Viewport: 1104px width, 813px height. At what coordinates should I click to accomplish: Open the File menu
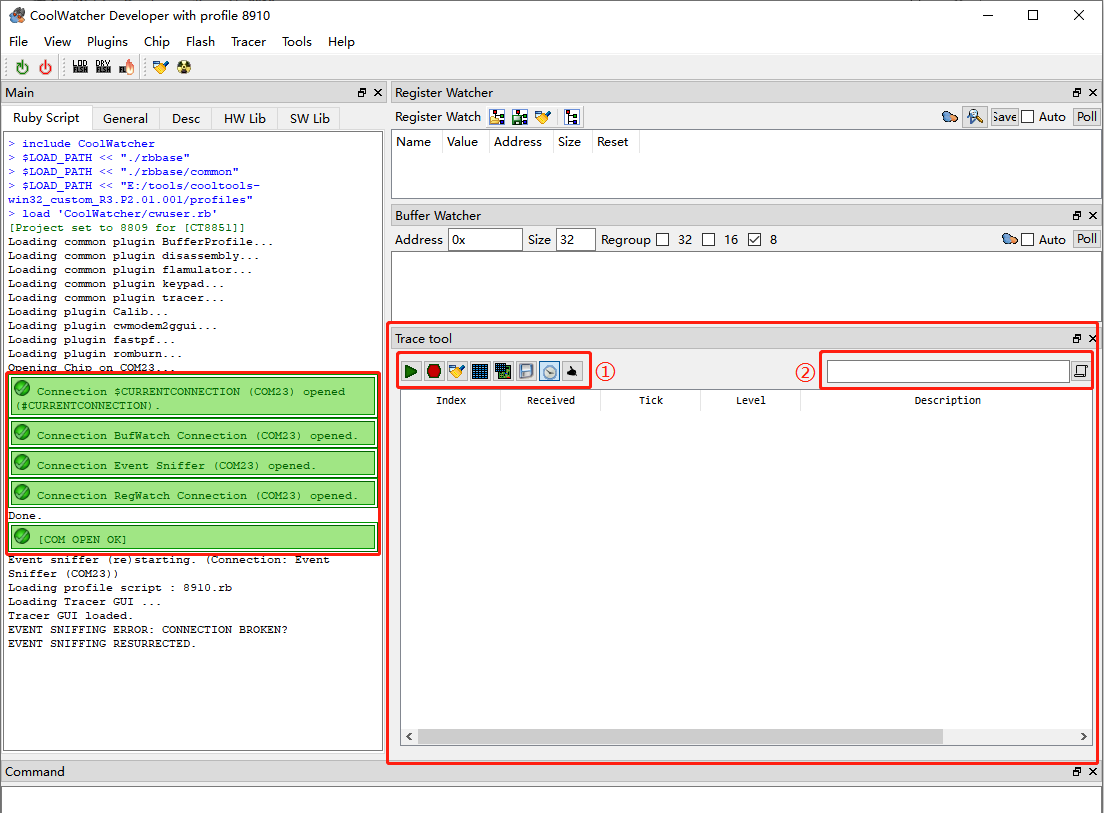18,42
